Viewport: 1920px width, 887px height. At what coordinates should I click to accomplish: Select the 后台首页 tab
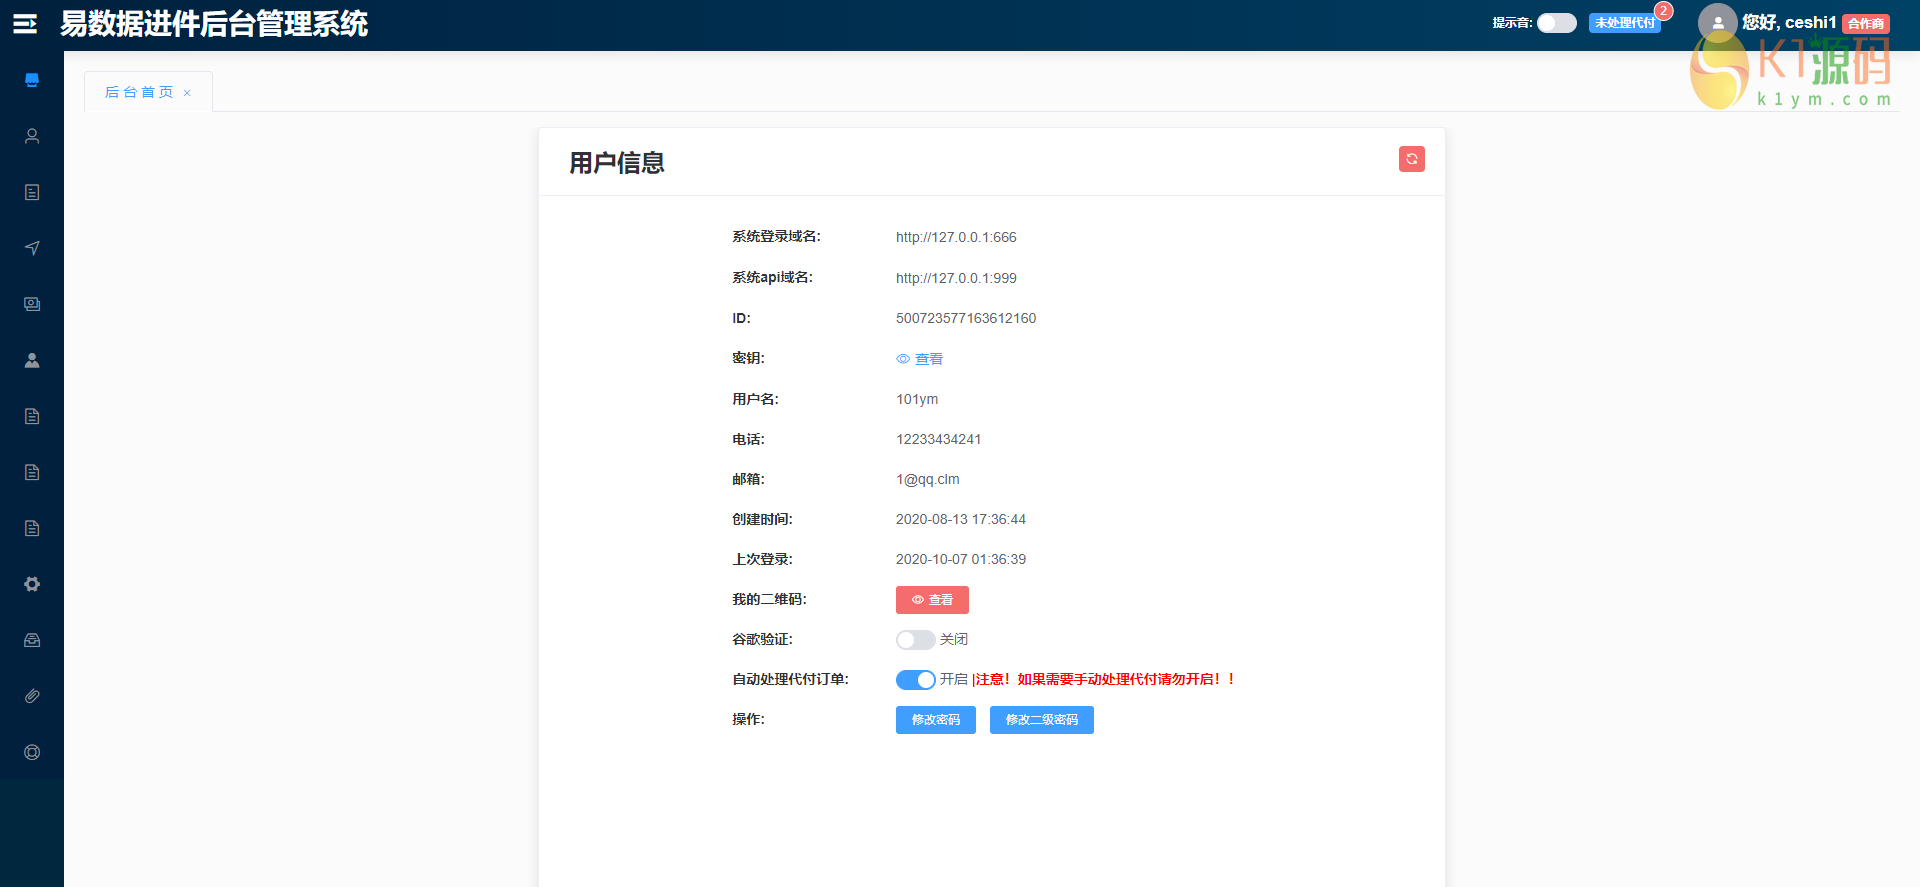(x=139, y=92)
